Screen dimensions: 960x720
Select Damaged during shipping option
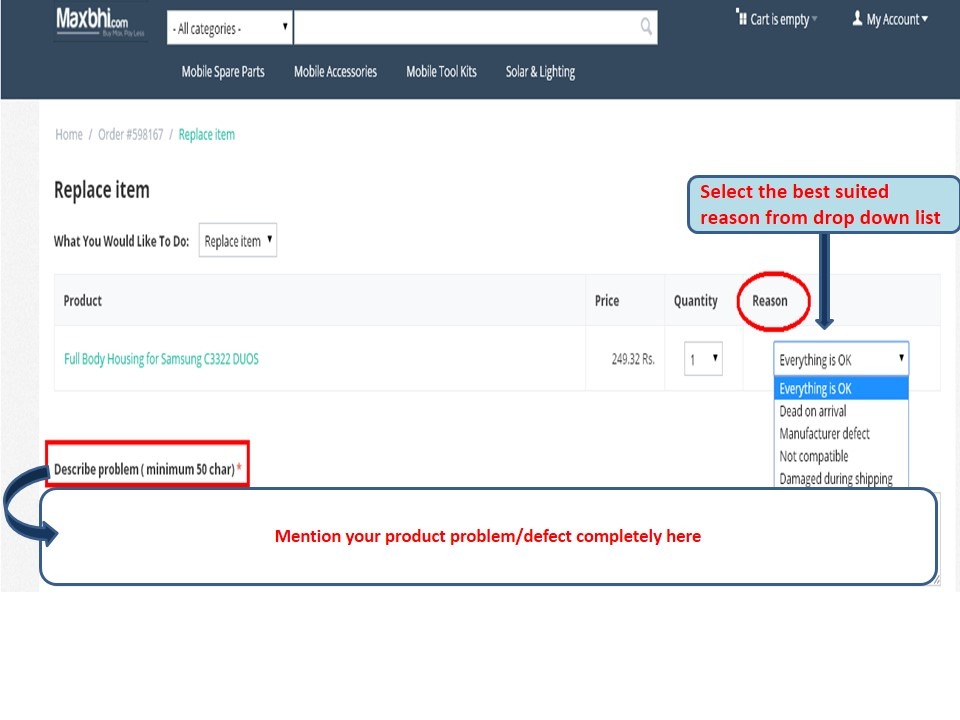tap(836, 479)
